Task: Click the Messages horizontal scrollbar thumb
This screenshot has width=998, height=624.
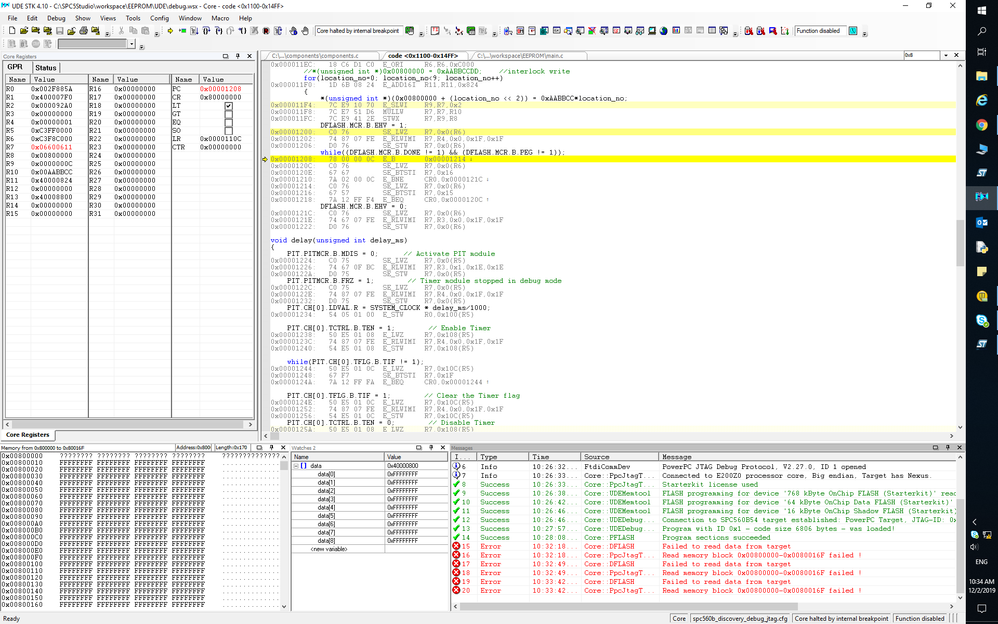Action: [628, 606]
